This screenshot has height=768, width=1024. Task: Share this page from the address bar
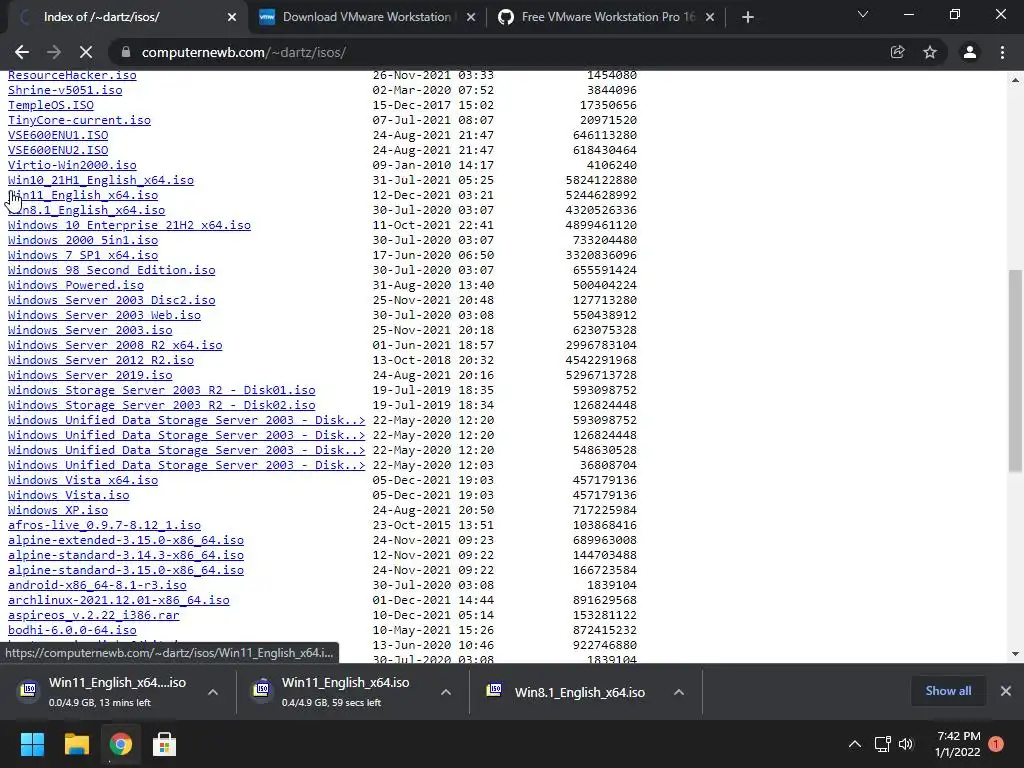[897, 52]
